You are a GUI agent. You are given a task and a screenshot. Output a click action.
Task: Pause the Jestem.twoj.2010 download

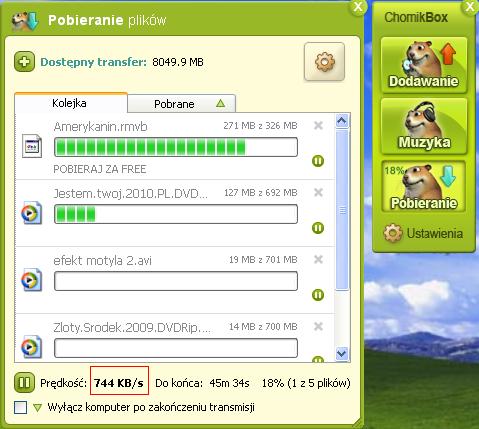point(318,228)
